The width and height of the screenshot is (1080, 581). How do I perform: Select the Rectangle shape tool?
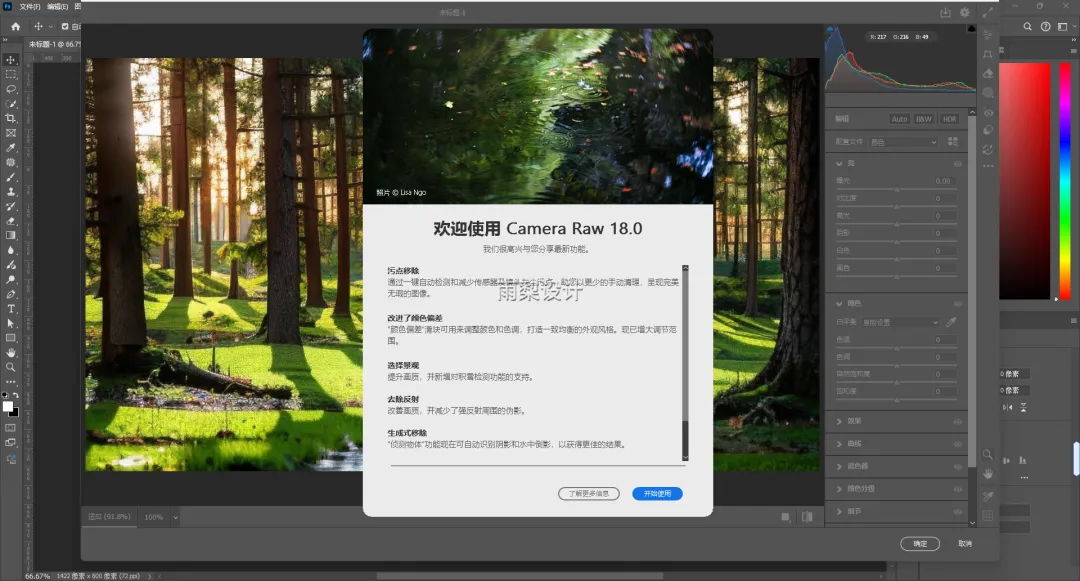[x=10, y=338]
